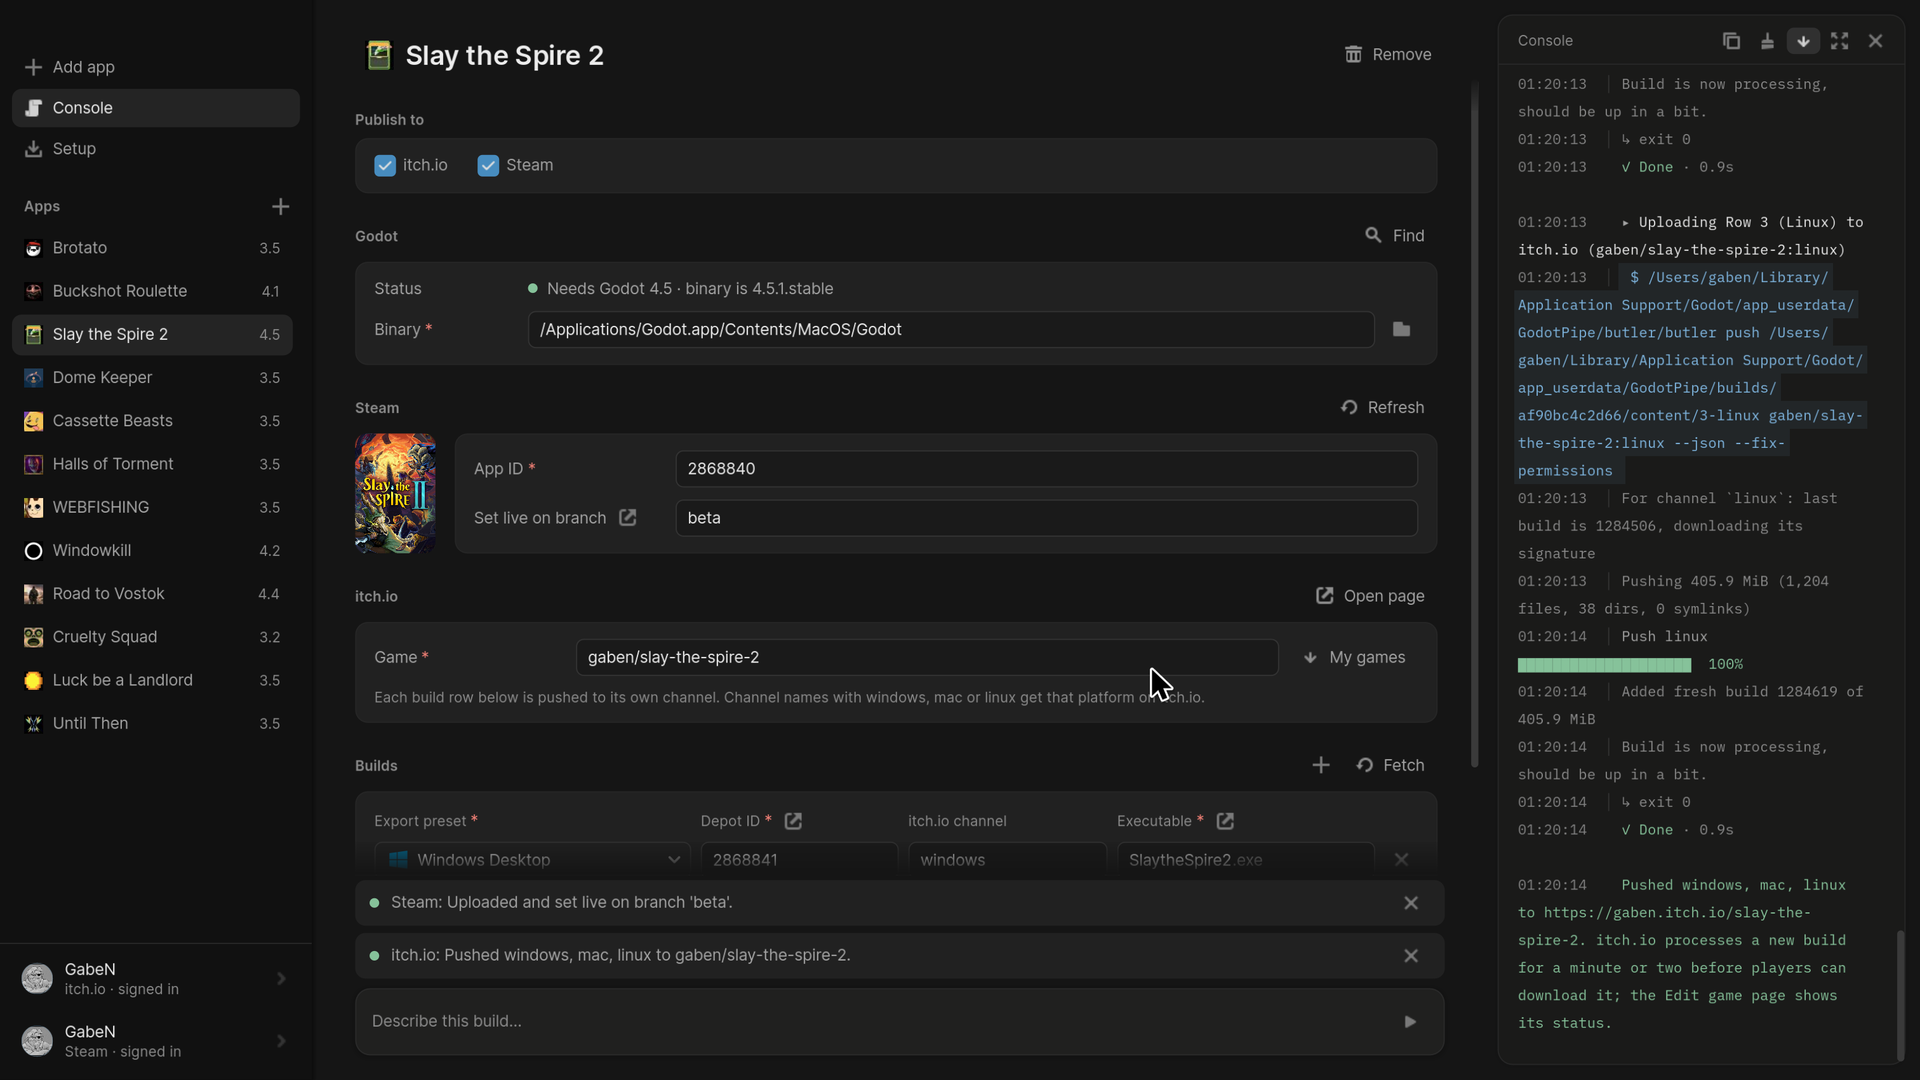Click Find Godot binary button
This screenshot has width=1920, height=1080.
[x=1394, y=236]
